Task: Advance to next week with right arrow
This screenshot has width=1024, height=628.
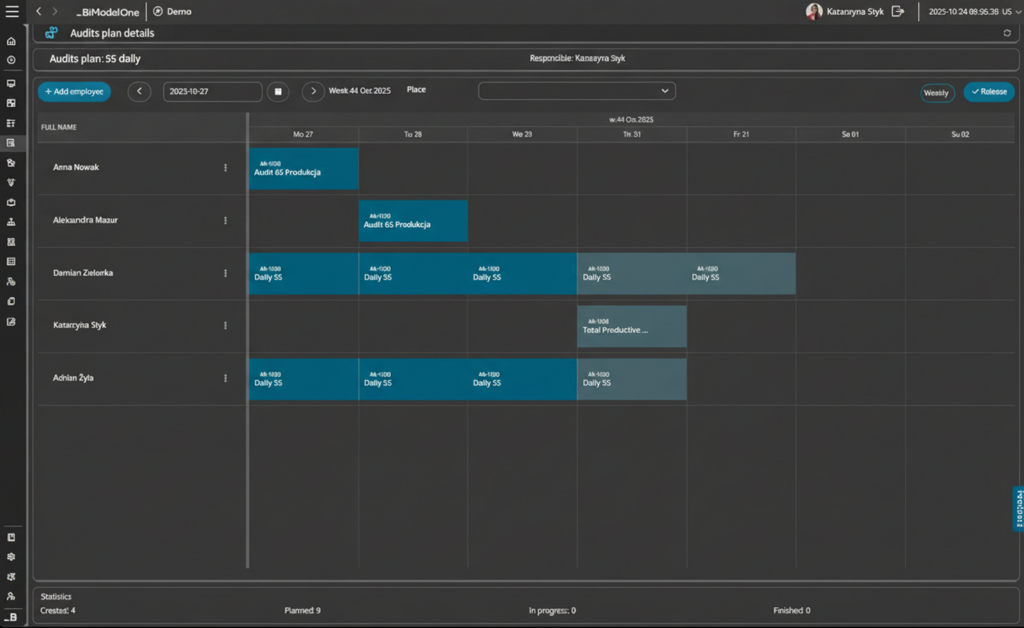Action: coord(313,91)
